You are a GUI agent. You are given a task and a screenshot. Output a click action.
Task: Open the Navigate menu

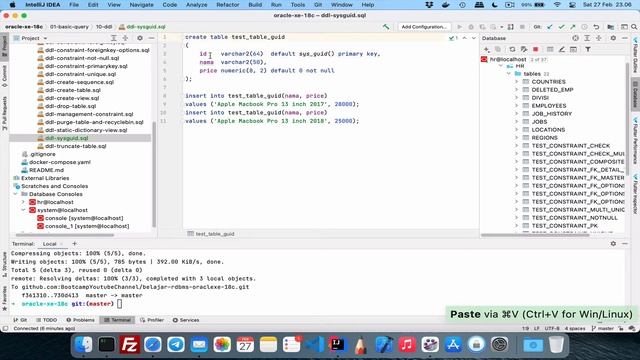[x=141, y=5]
